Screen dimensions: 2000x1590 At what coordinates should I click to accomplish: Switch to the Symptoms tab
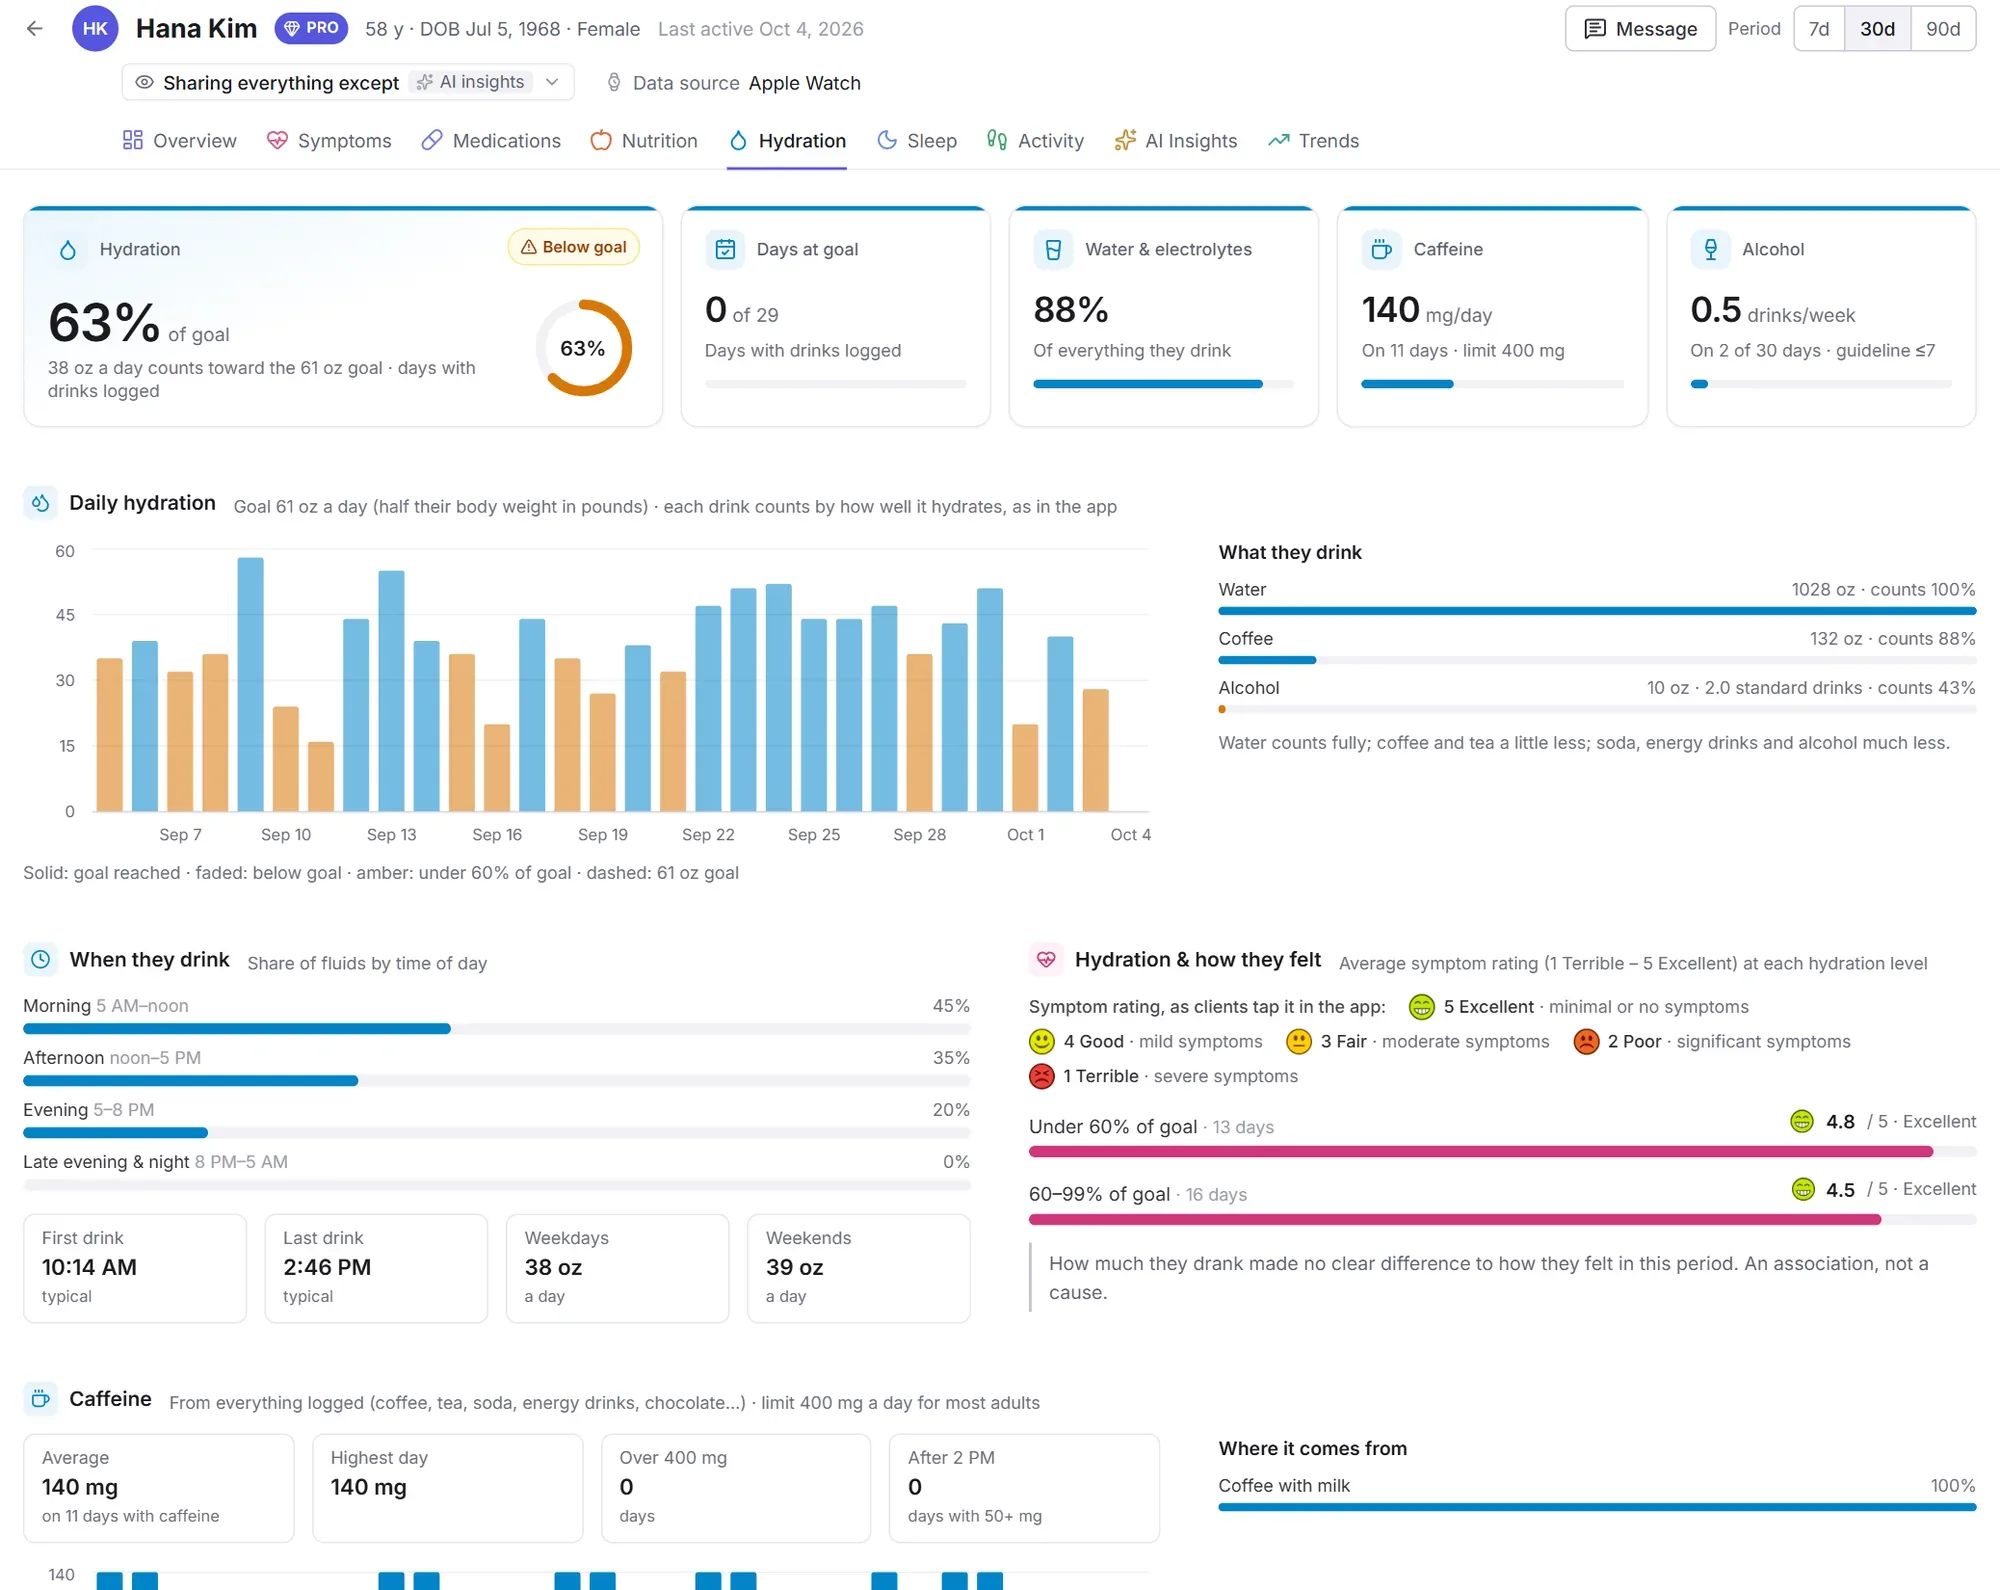click(329, 141)
